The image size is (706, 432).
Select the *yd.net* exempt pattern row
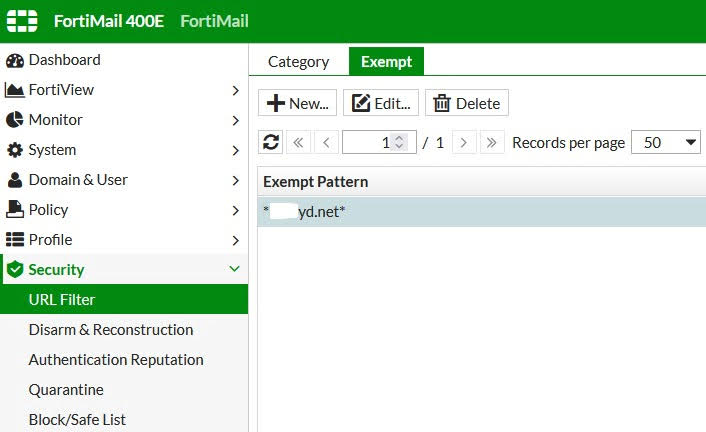click(482, 212)
